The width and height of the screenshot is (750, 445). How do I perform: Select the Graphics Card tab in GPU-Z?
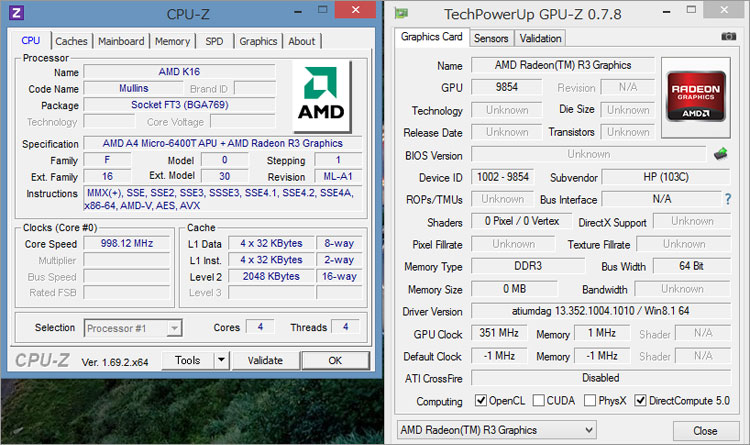[x=431, y=37]
